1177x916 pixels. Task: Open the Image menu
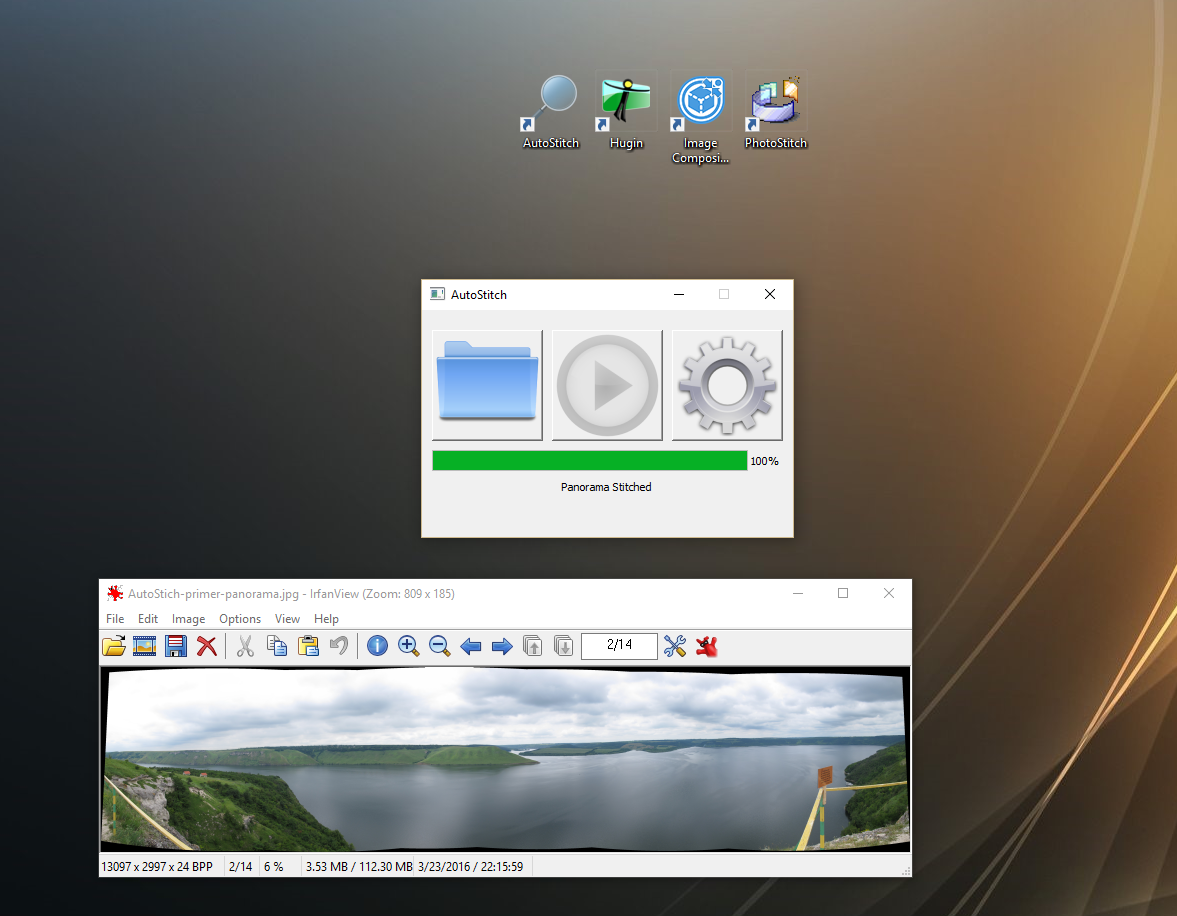(x=188, y=619)
